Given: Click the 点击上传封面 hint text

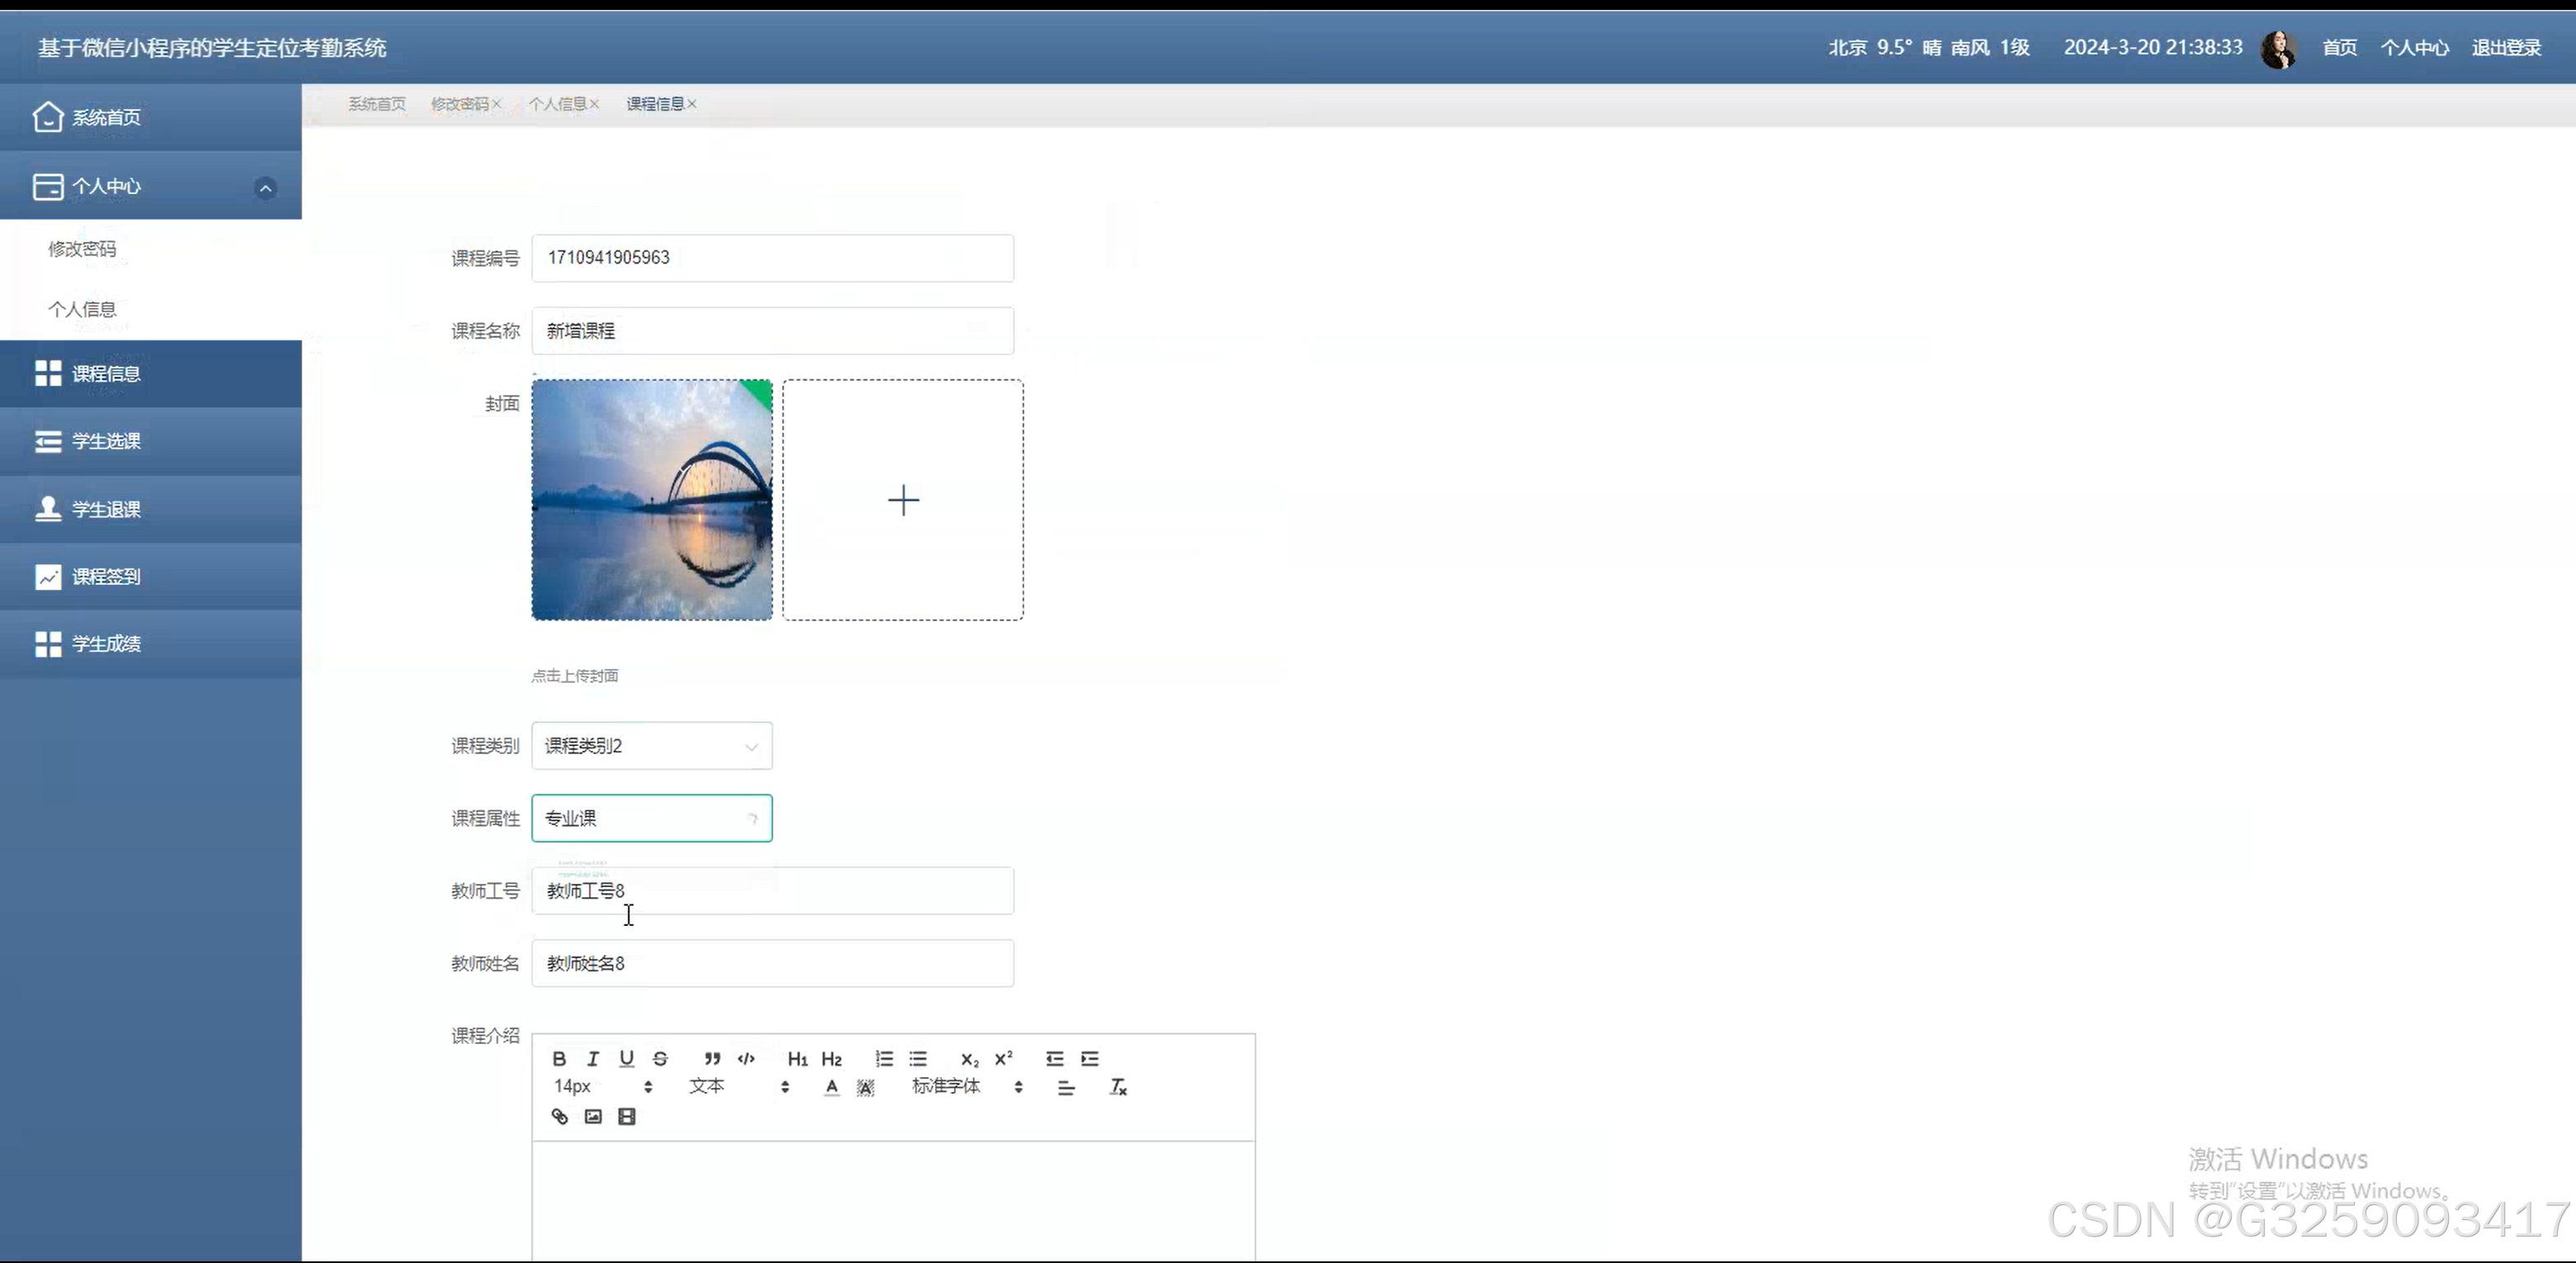Looking at the screenshot, I should click(x=575, y=676).
